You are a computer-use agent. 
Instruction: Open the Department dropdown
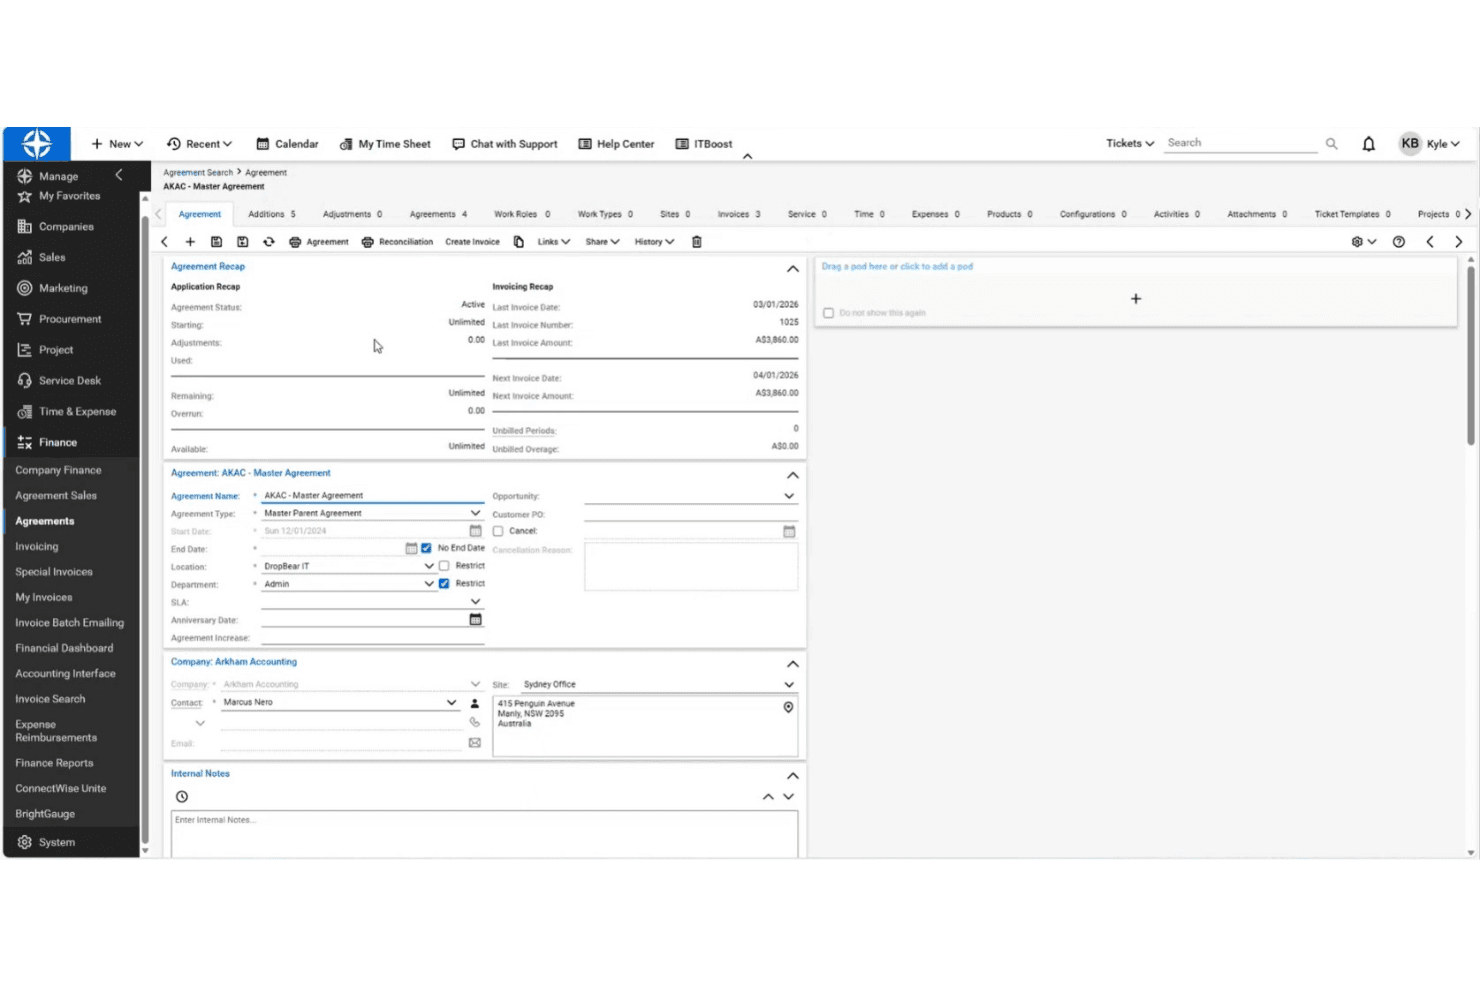point(429,584)
